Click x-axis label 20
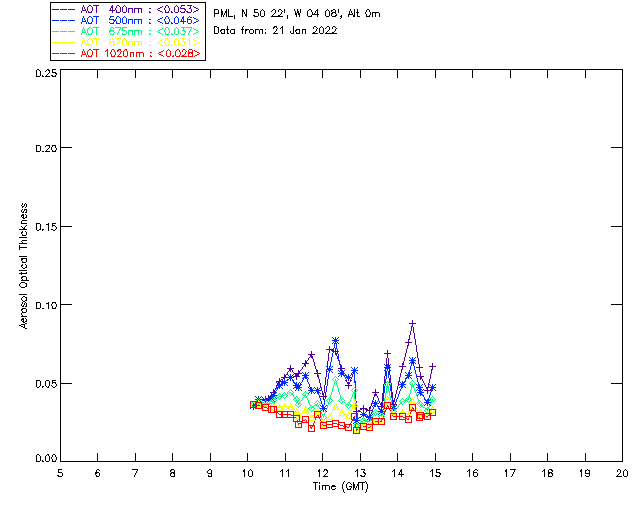 point(622,473)
